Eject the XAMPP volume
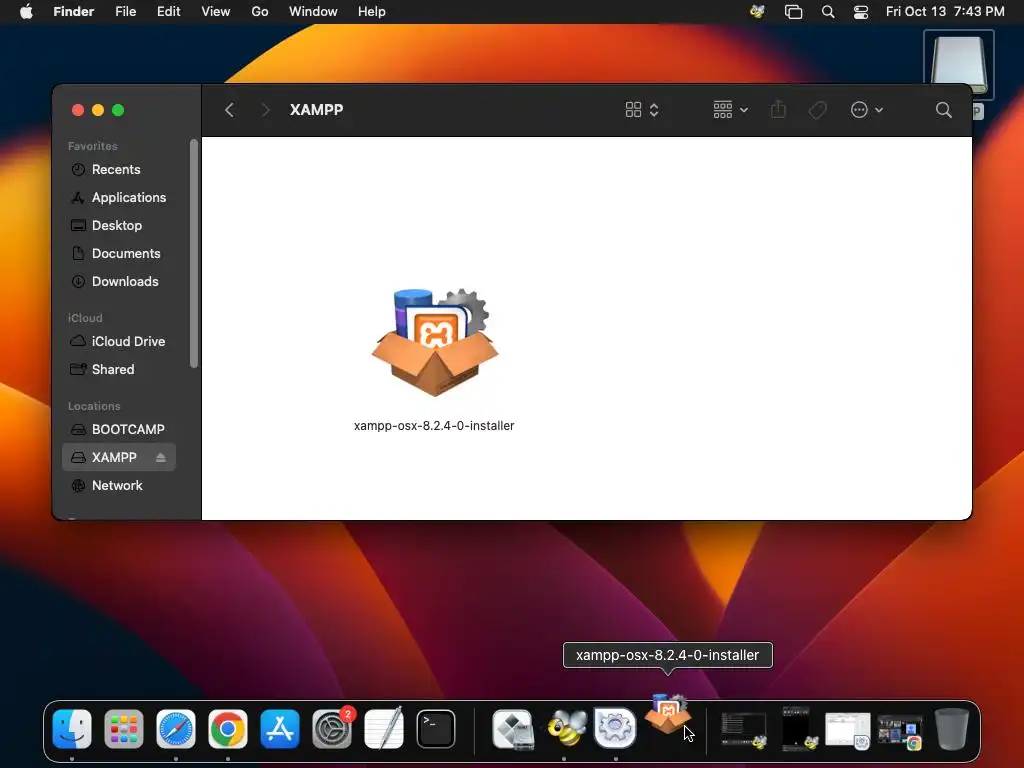 tap(161, 458)
